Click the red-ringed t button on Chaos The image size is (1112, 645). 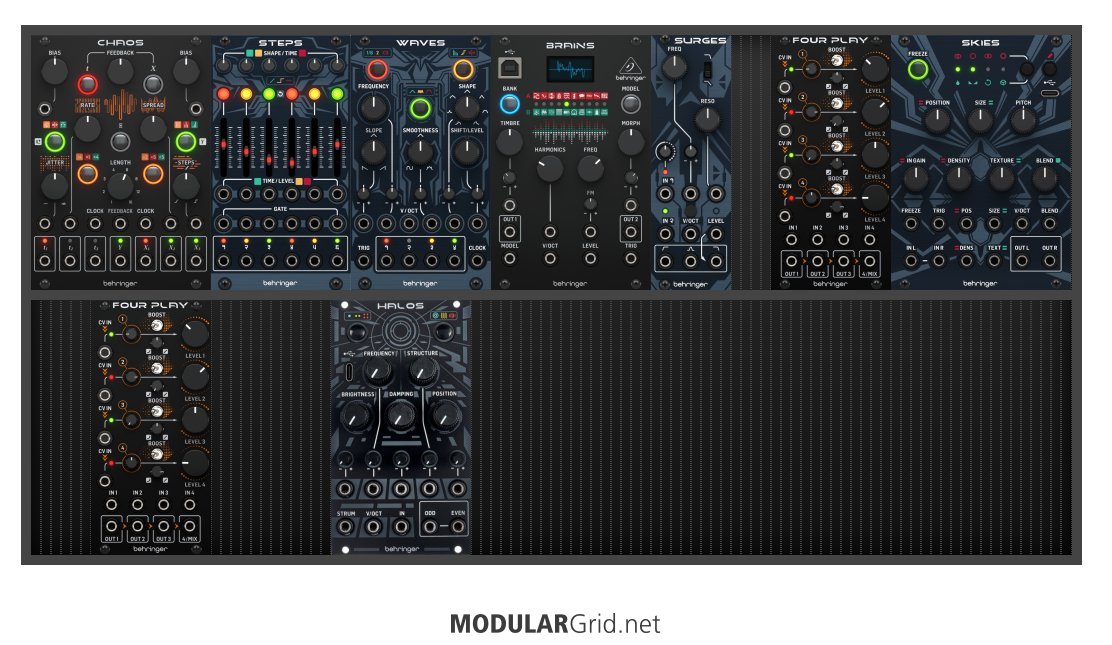coord(87,84)
